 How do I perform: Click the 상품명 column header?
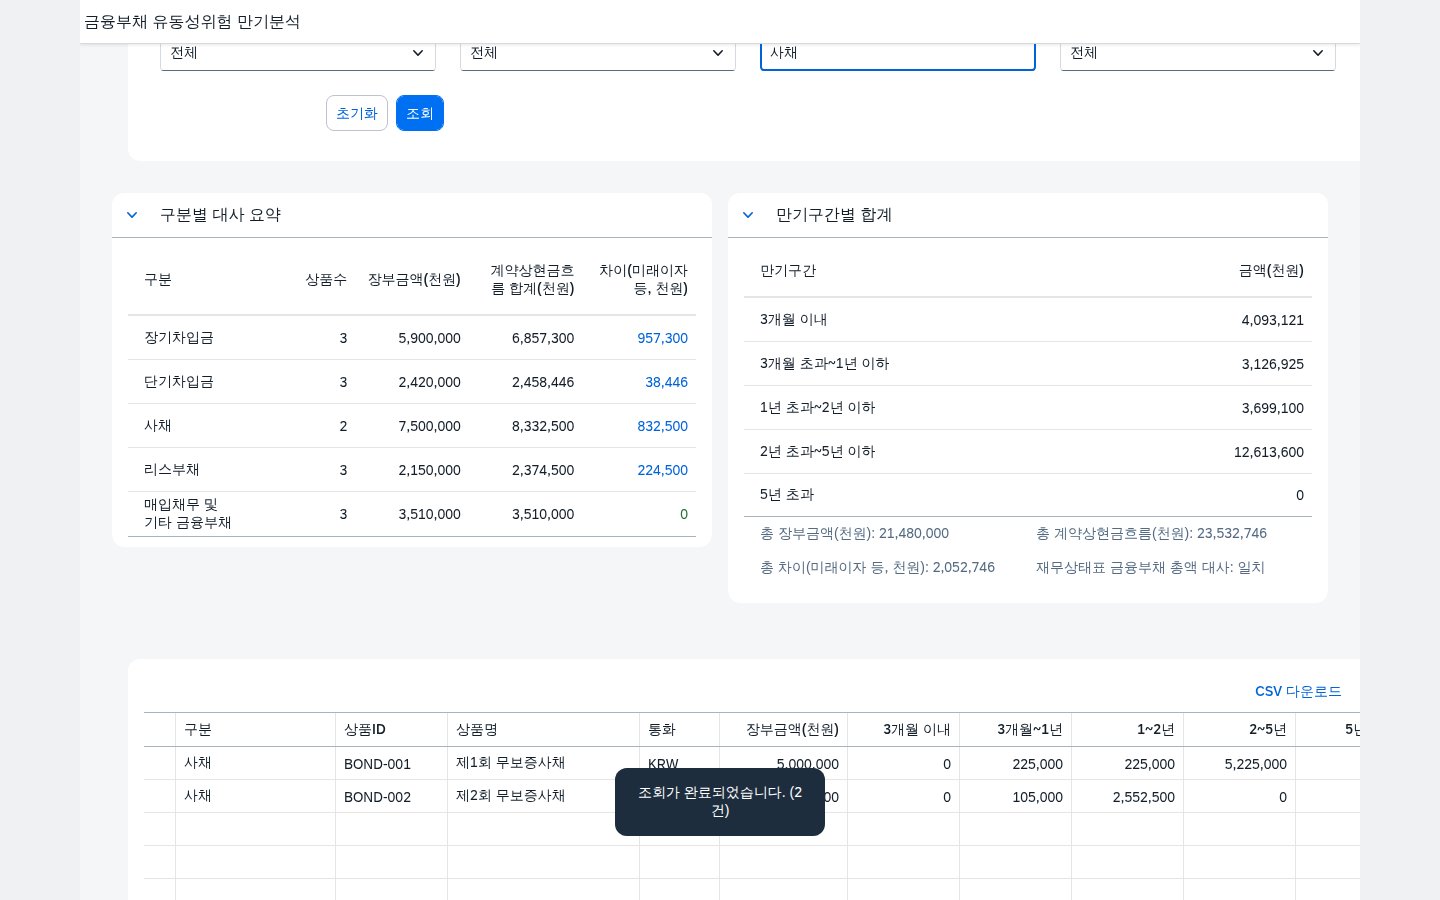(543, 730)
